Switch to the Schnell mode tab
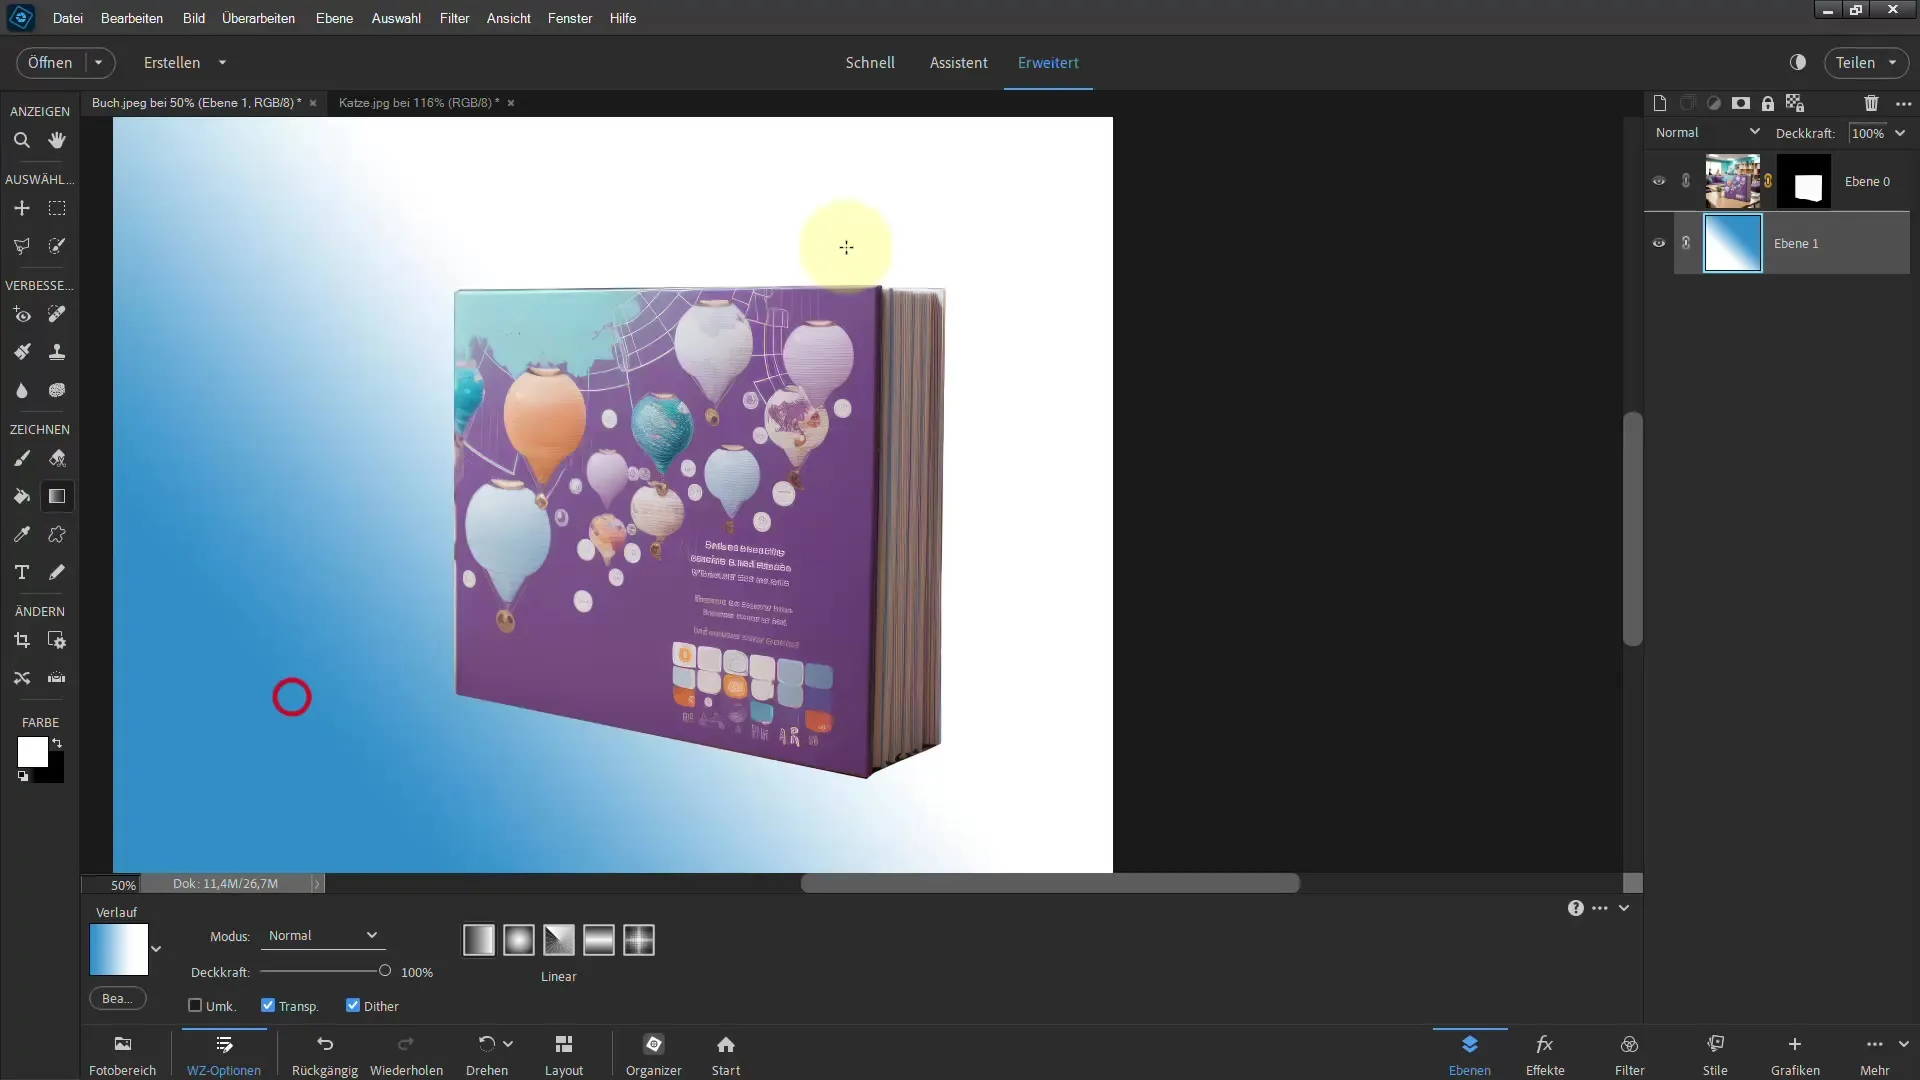Image resolution: width=1920 pixels, height=1080 pixels. [870, 62]
